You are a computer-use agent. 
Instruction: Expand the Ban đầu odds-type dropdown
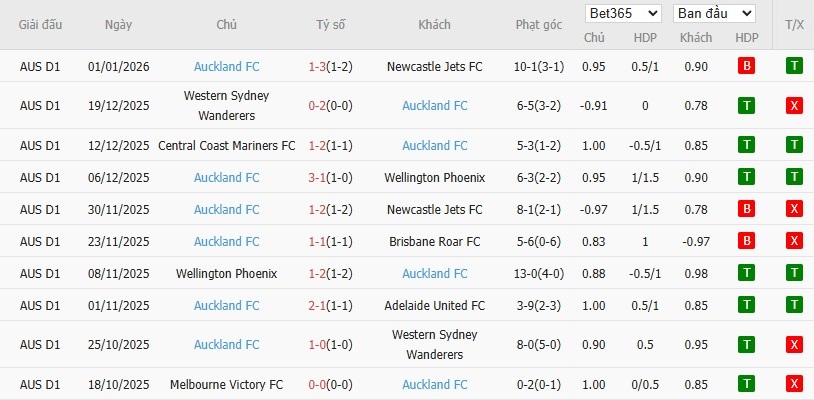pos(714,13)
